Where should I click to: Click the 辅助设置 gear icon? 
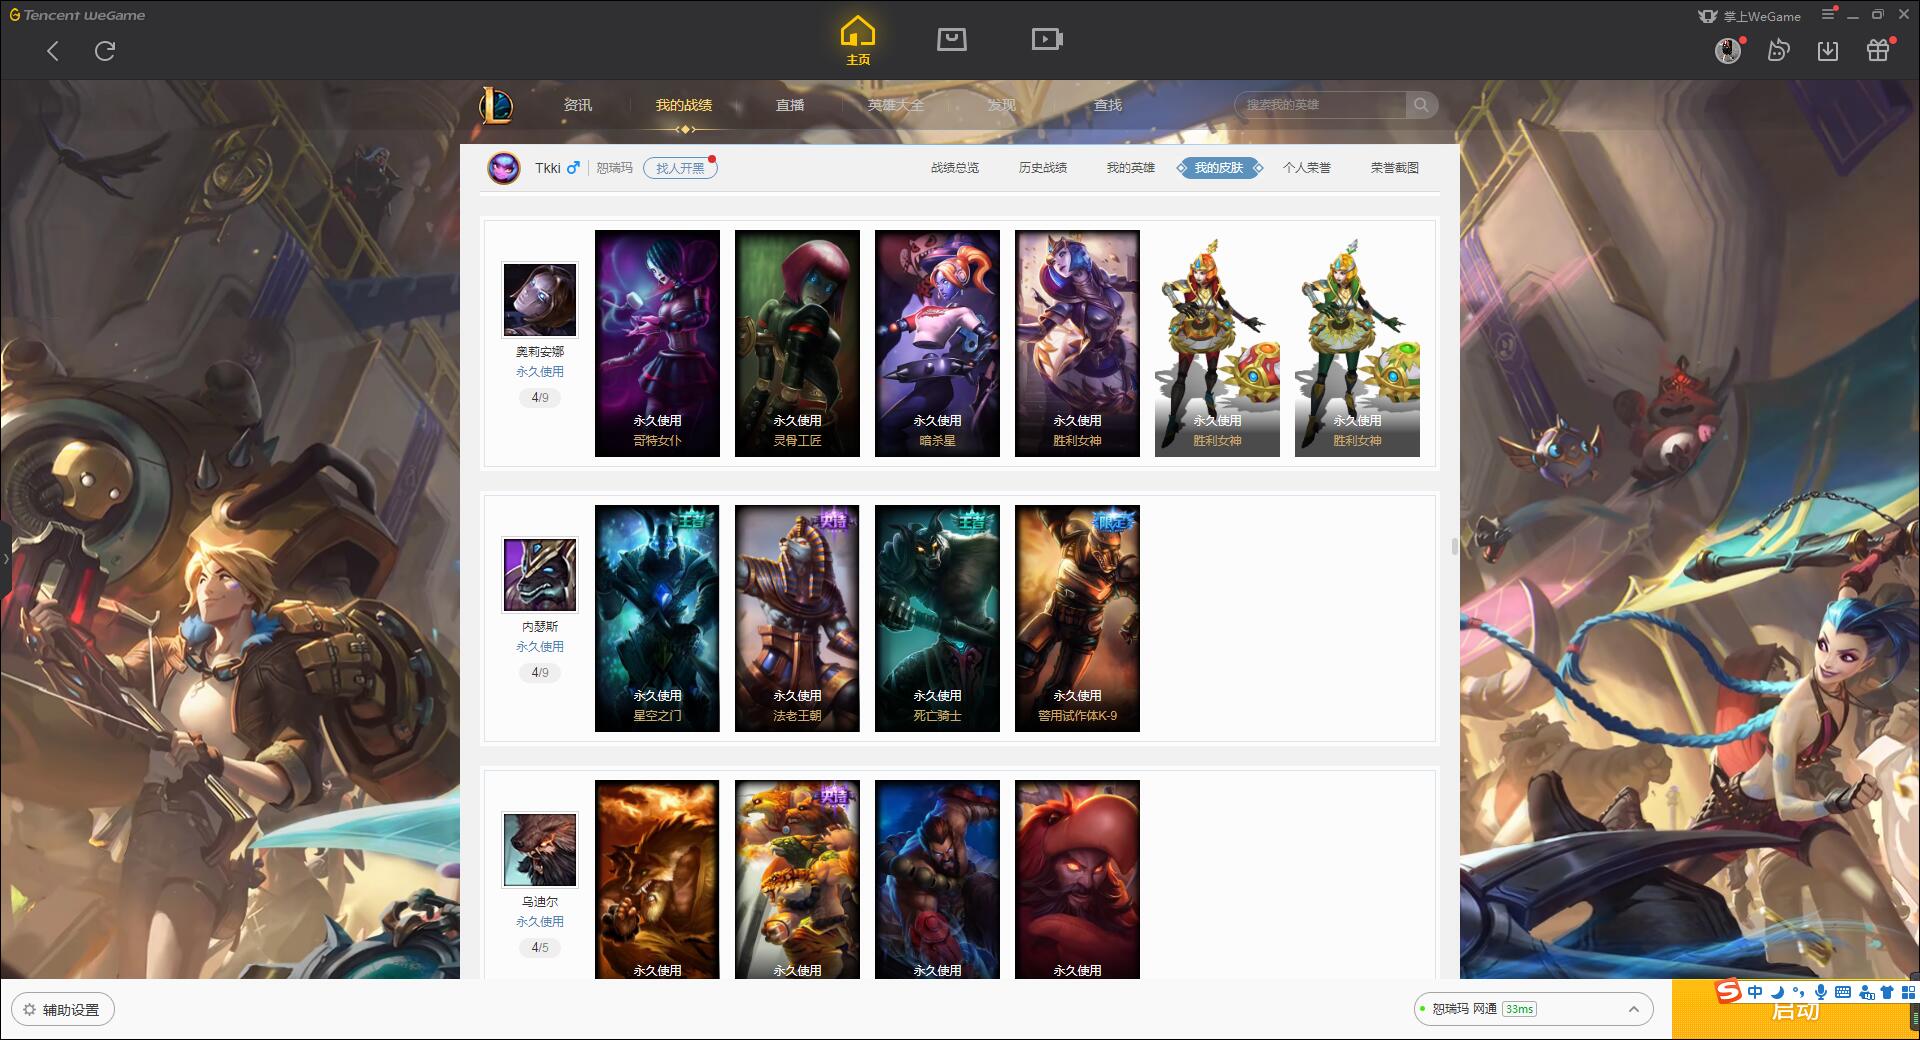(29, 1010)
